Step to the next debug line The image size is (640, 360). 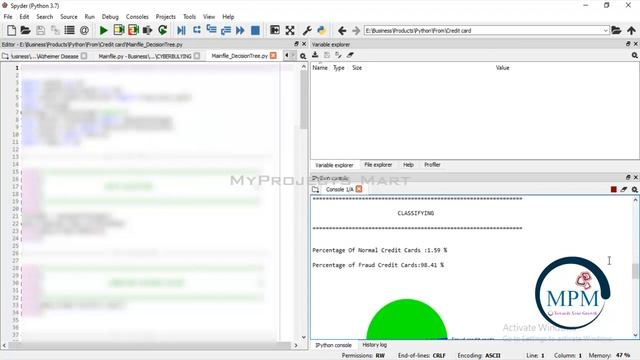tap(196, 30)
